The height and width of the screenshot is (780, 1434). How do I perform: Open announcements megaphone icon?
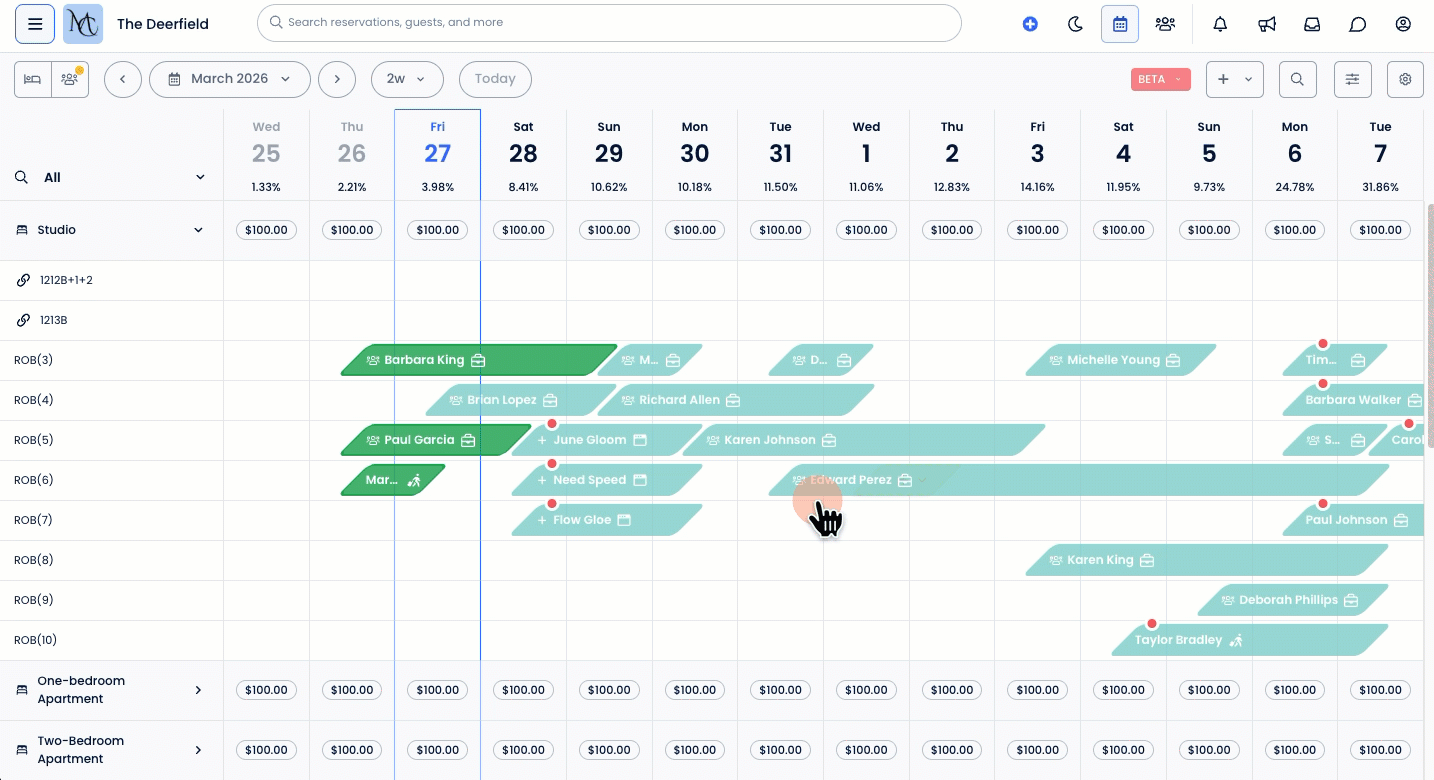click(1267, 24)
